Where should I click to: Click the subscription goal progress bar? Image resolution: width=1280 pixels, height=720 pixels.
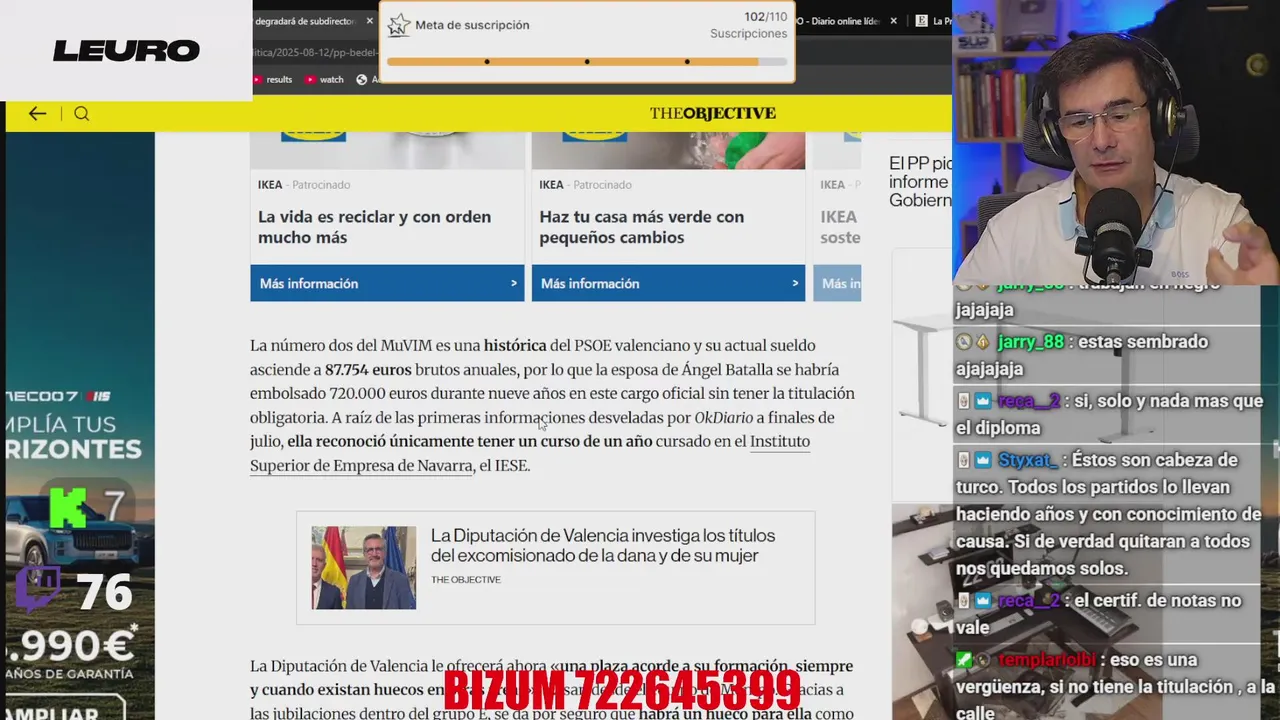click(x=587, y=62)
